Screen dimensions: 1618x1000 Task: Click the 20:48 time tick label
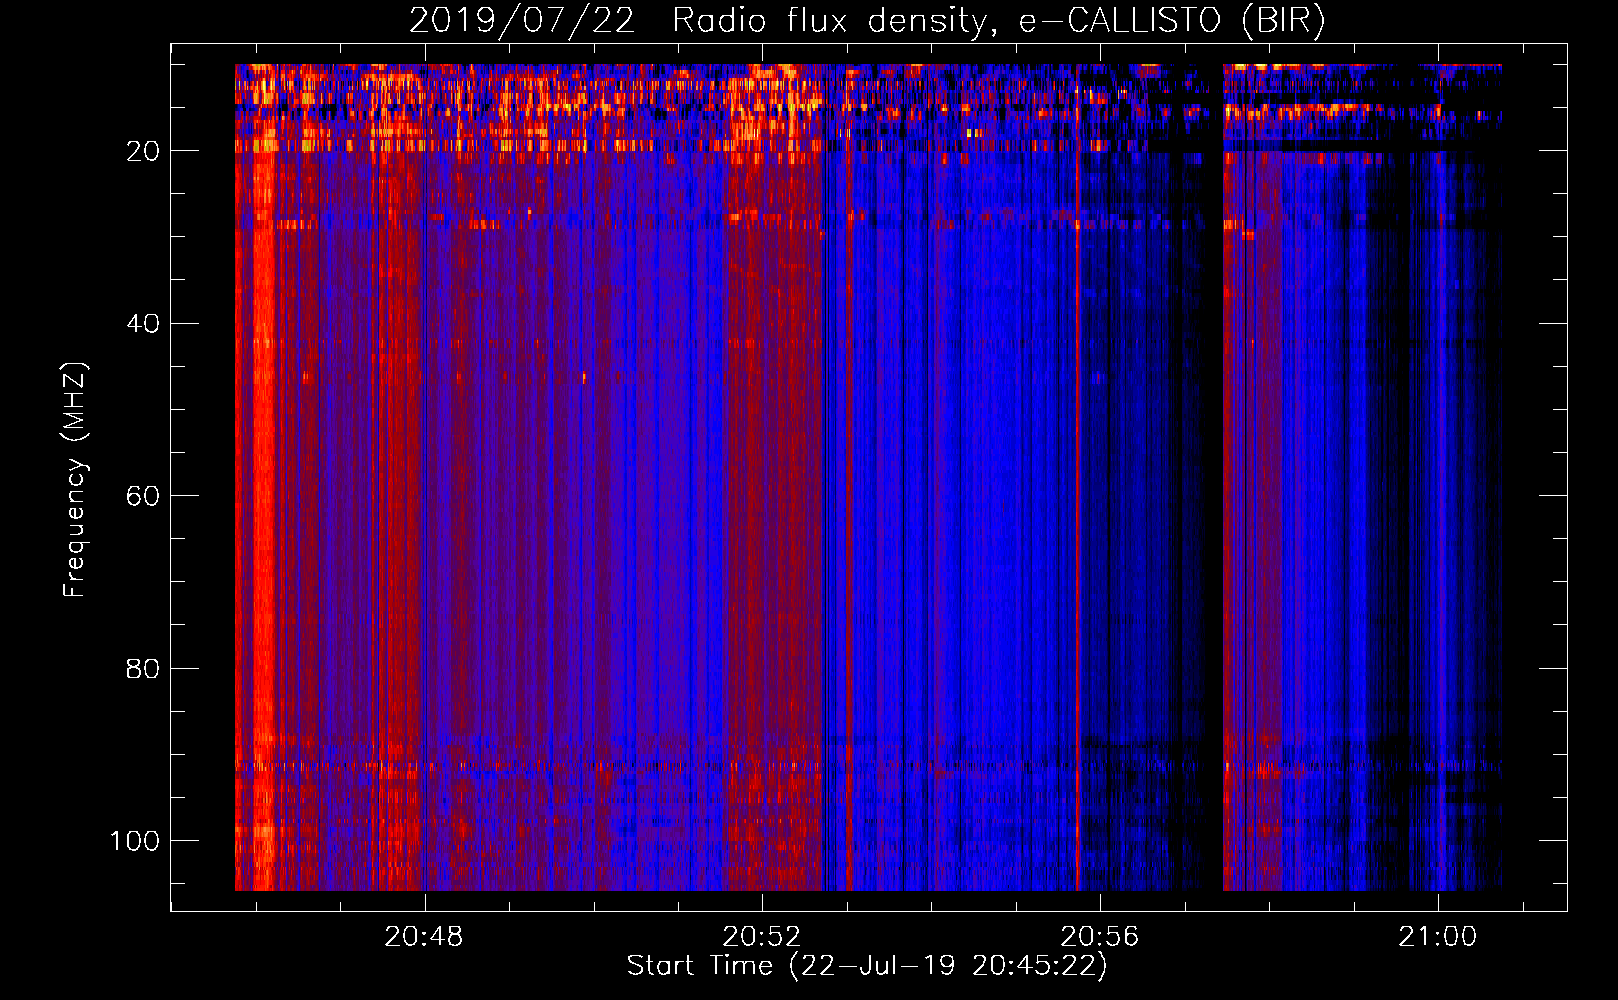click(425, 937)
